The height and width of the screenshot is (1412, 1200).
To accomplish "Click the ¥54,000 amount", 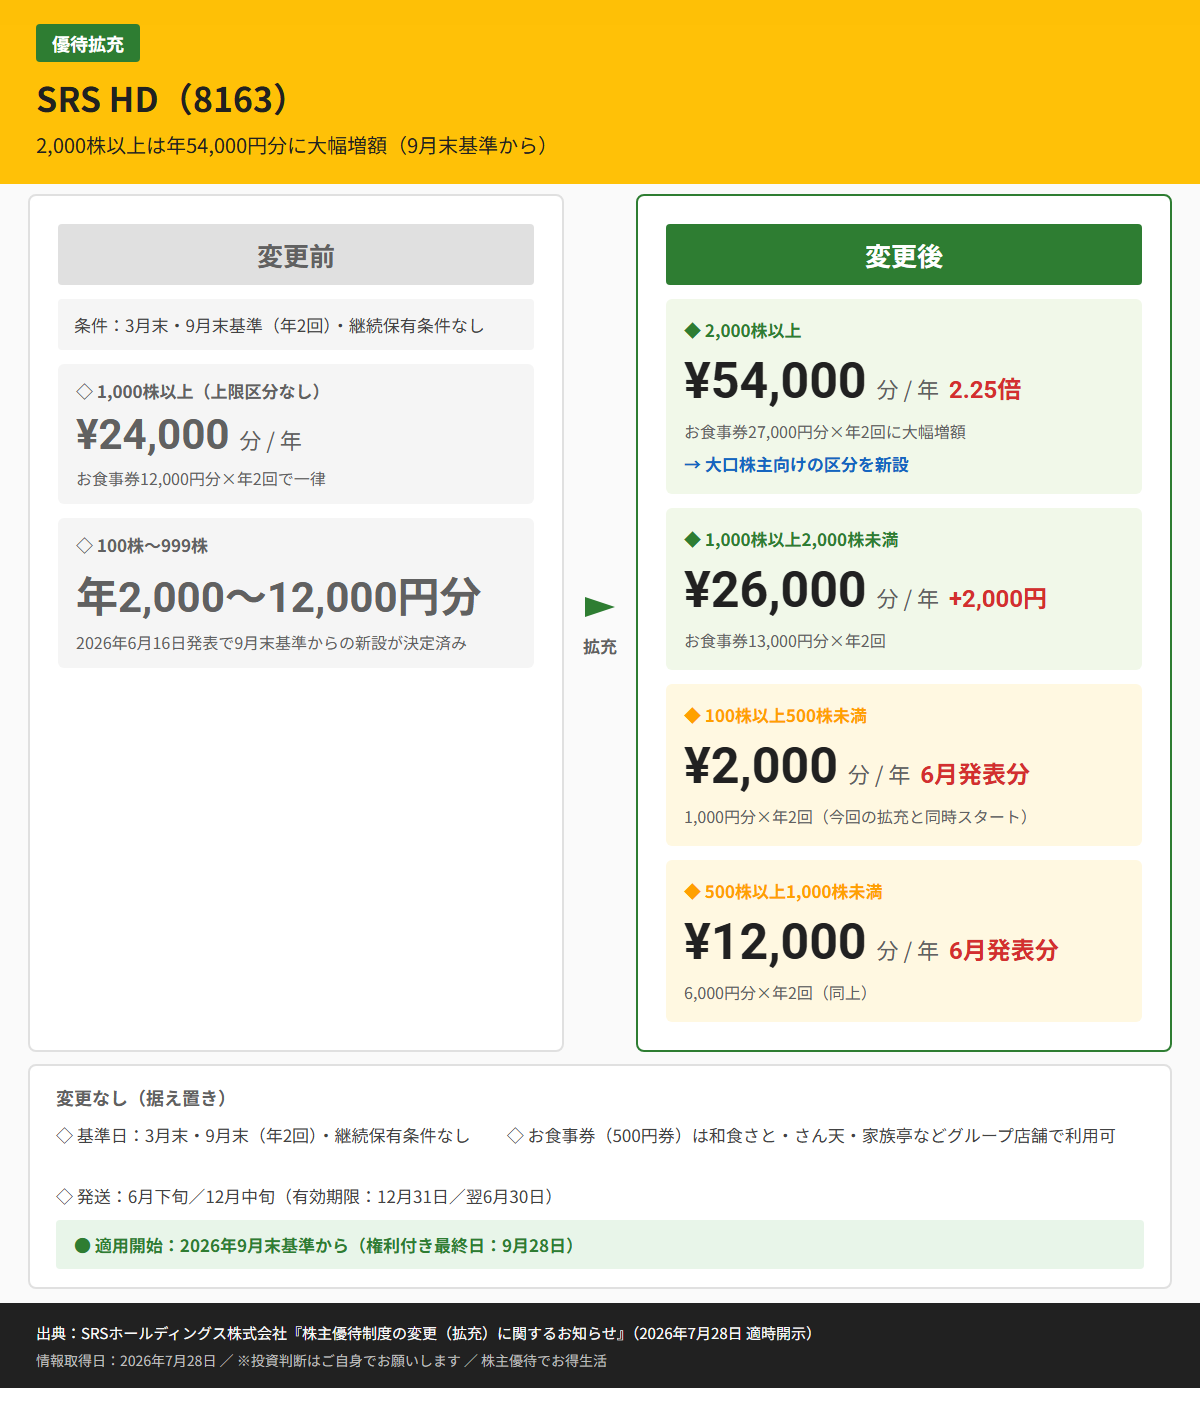I will [x=775, y=381].
